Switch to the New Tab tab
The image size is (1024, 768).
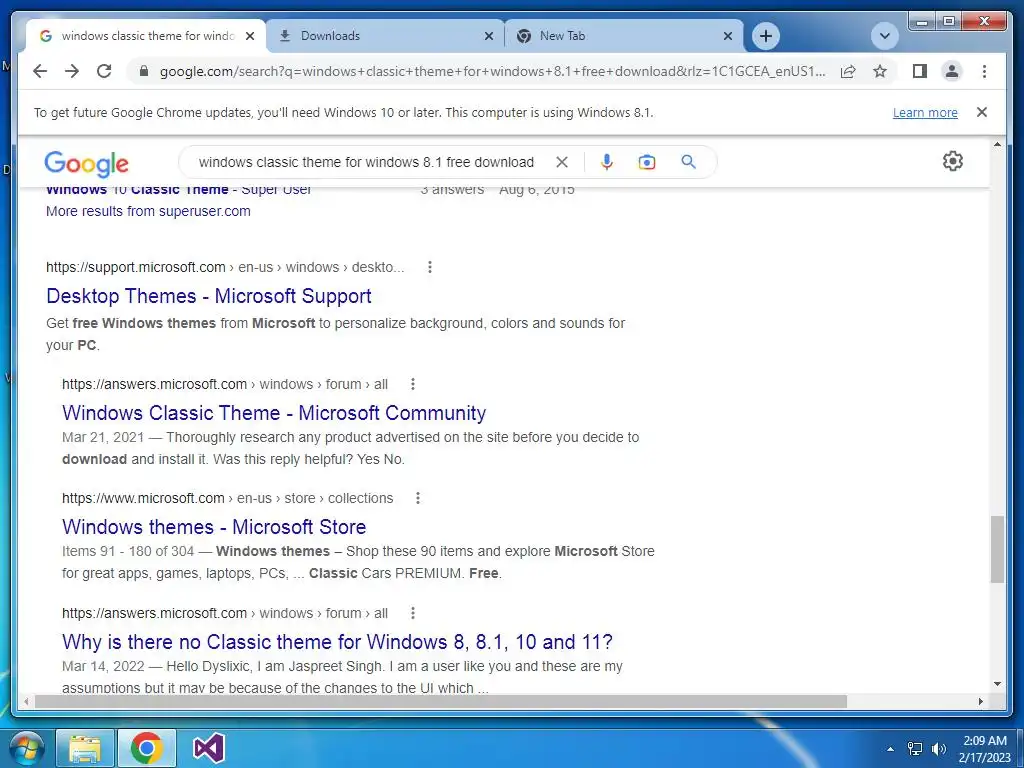coord(624,36)
